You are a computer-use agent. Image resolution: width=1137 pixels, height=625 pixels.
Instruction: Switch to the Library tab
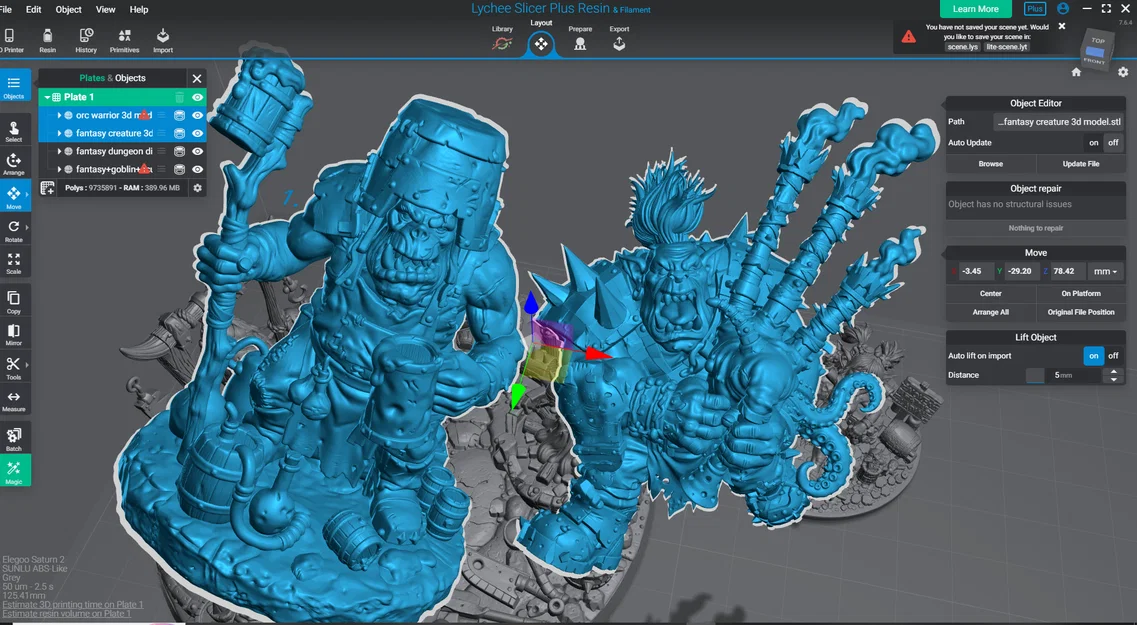tap(502, 39)
